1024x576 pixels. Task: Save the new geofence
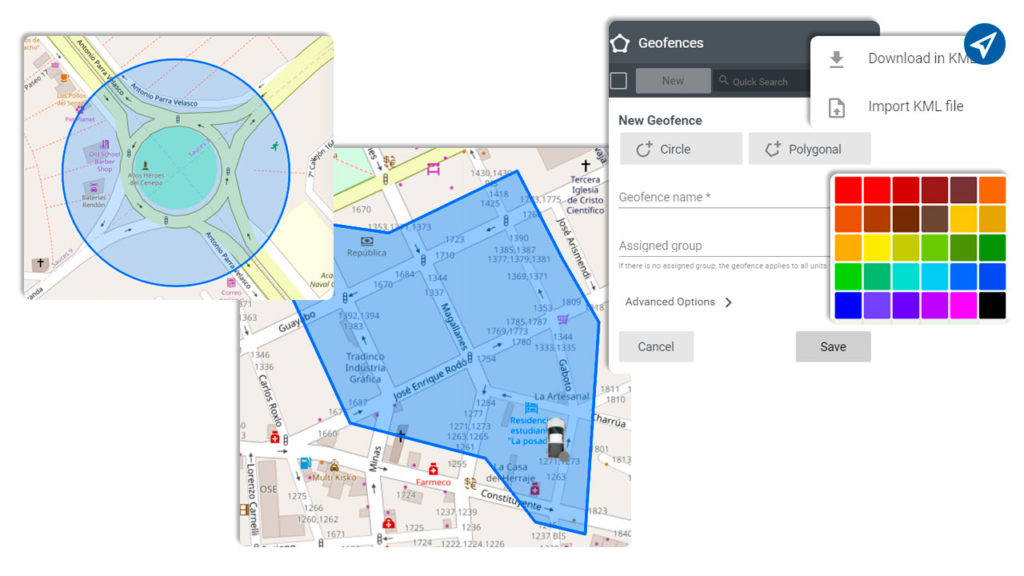[x=833, y=347]
